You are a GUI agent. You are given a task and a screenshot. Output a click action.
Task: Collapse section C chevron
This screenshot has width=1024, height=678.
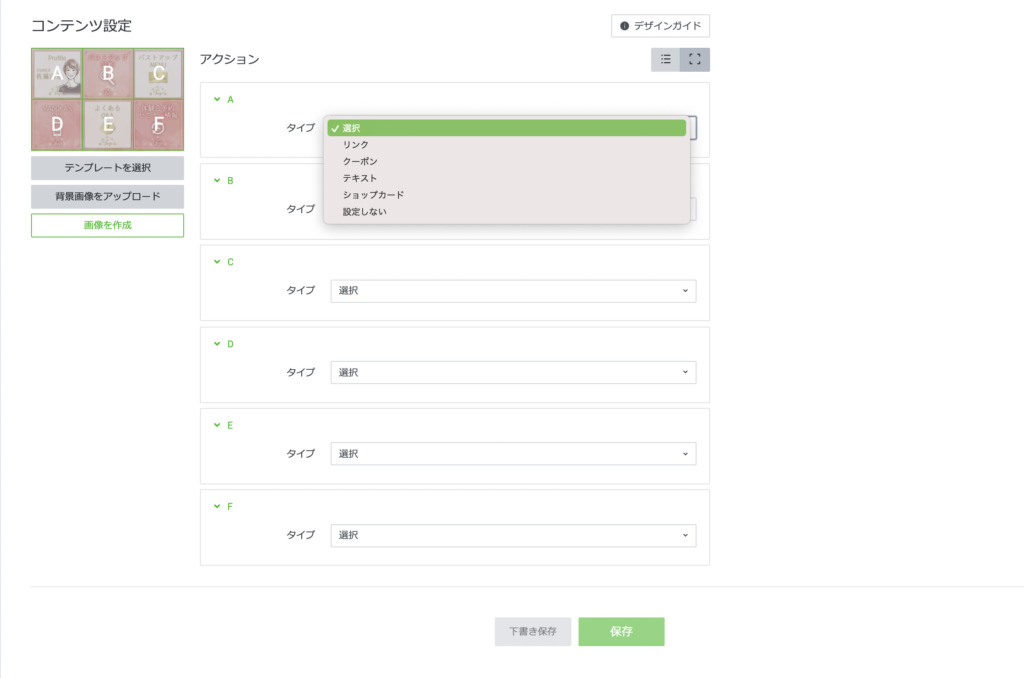[217, 262]
